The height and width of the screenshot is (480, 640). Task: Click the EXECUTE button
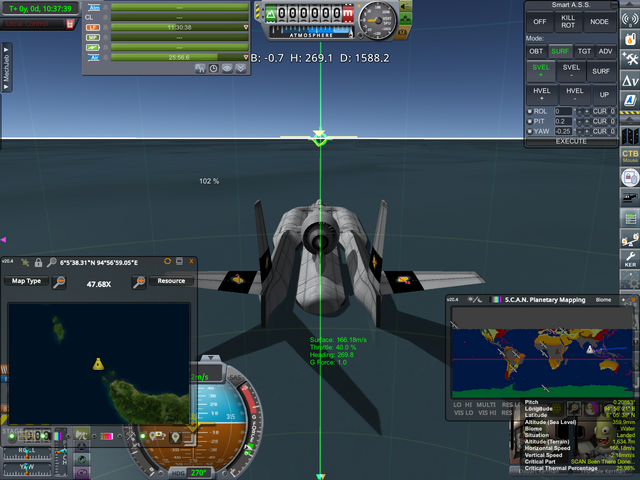pos(571,141)
